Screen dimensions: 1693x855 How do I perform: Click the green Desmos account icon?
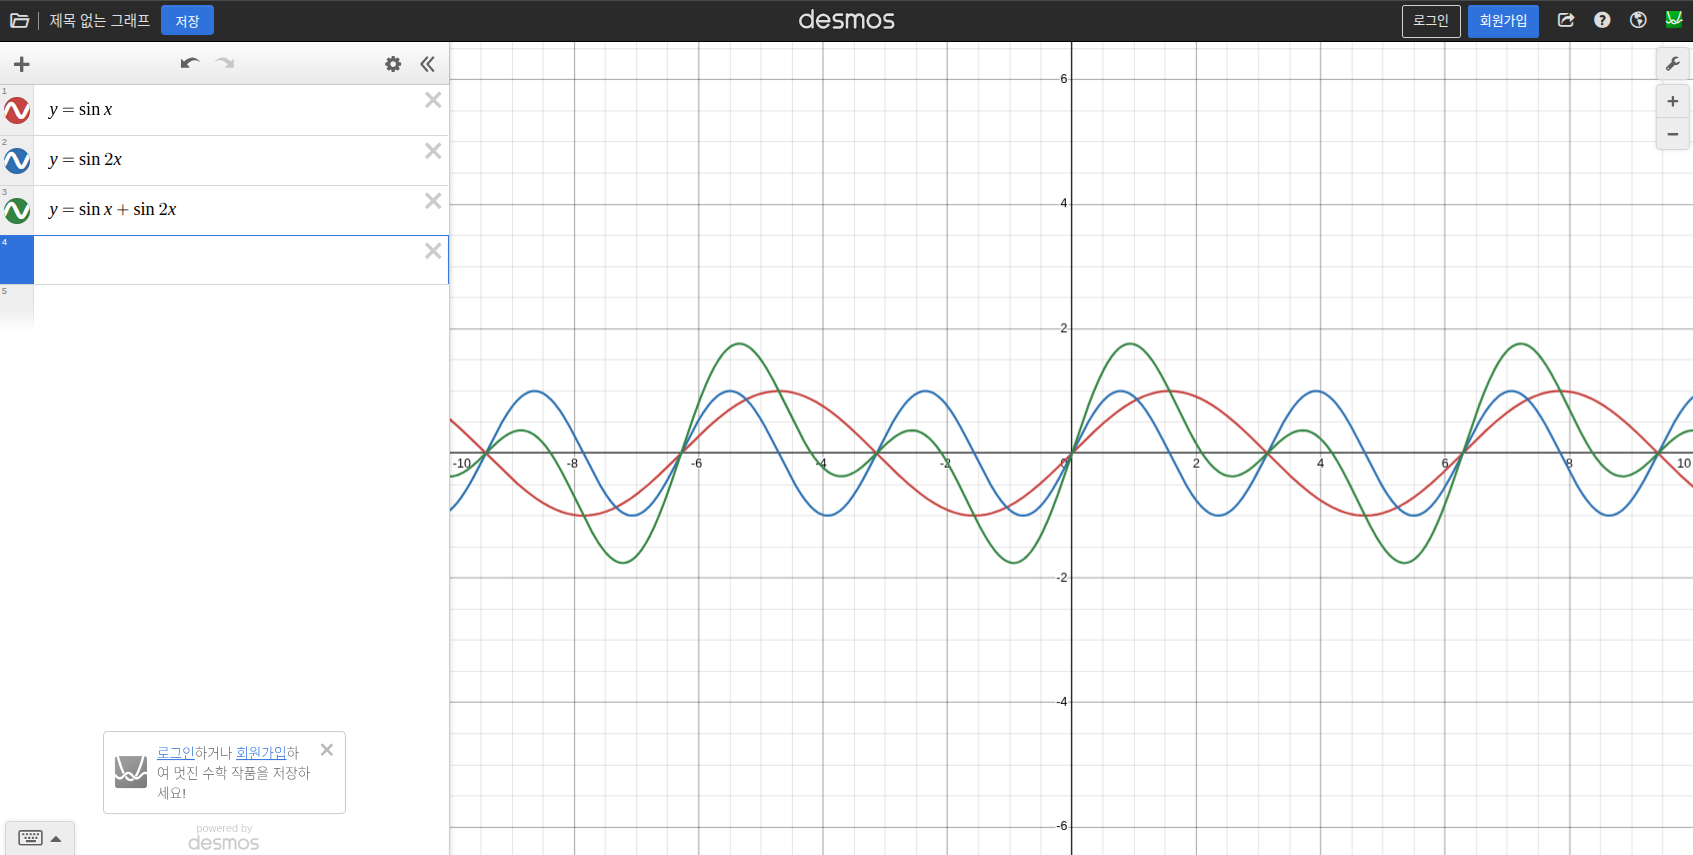(x=1674, y=19)
